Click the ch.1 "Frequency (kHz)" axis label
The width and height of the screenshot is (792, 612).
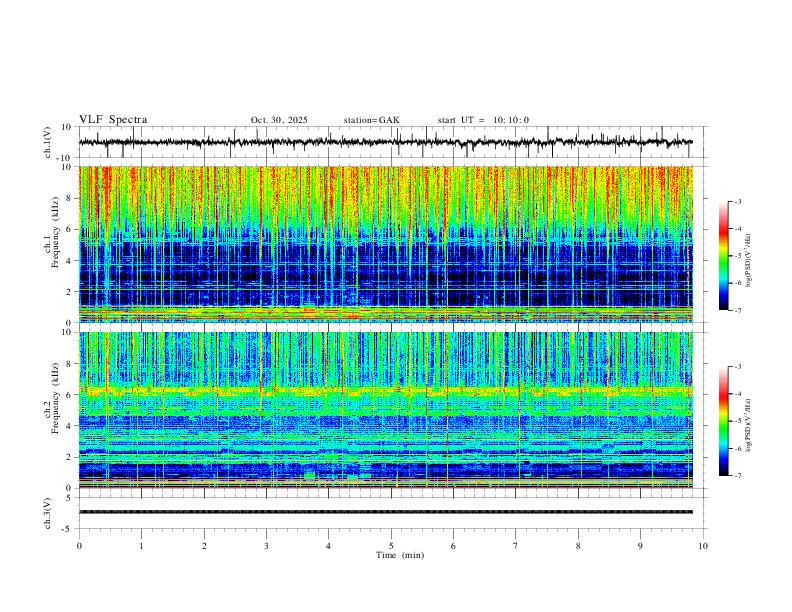[x=55, y=230]
